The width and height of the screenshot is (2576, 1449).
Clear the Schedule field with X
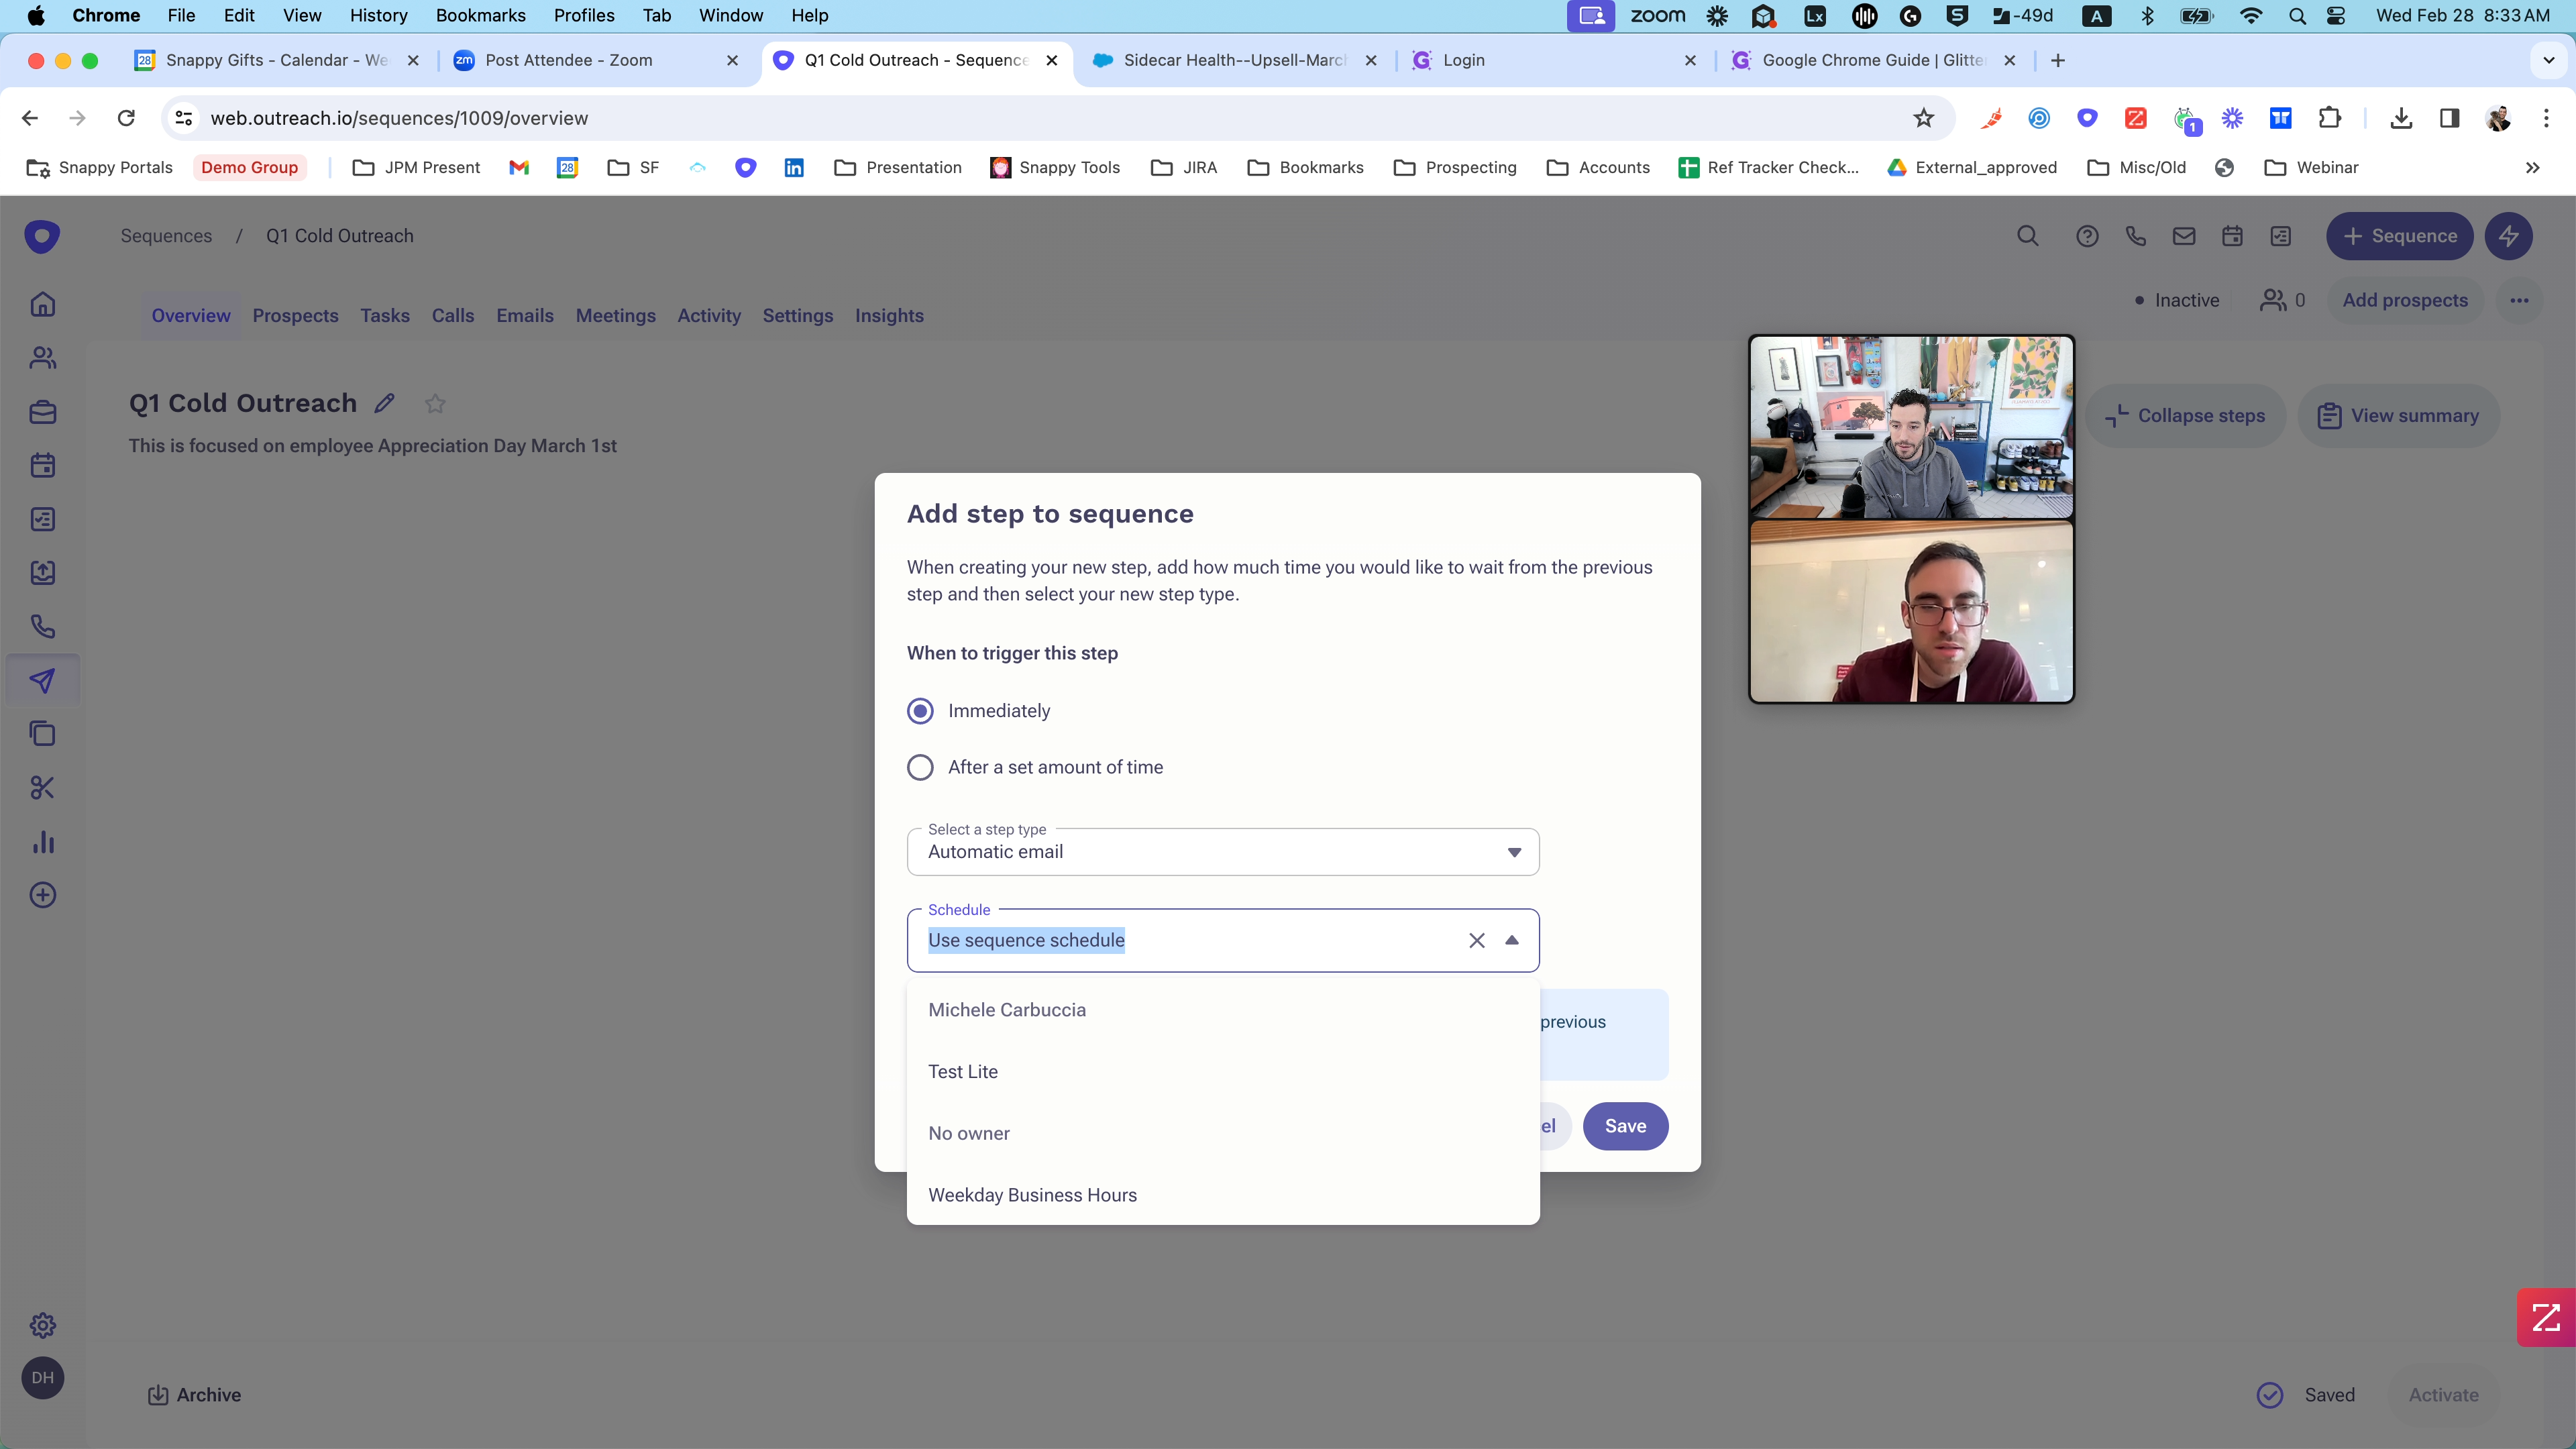point(1476,940)
